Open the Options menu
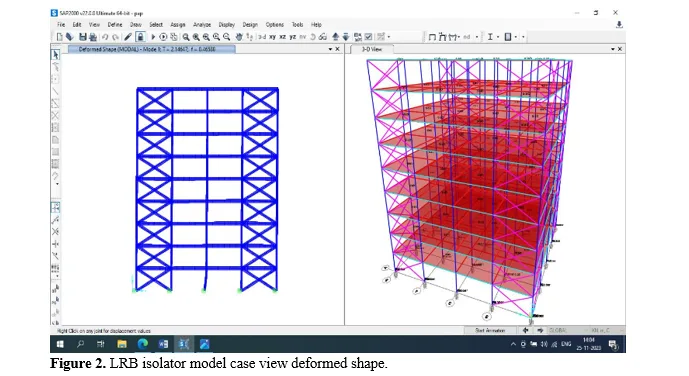689x376 pixels. pyautogui.click(x=275, y=25)
